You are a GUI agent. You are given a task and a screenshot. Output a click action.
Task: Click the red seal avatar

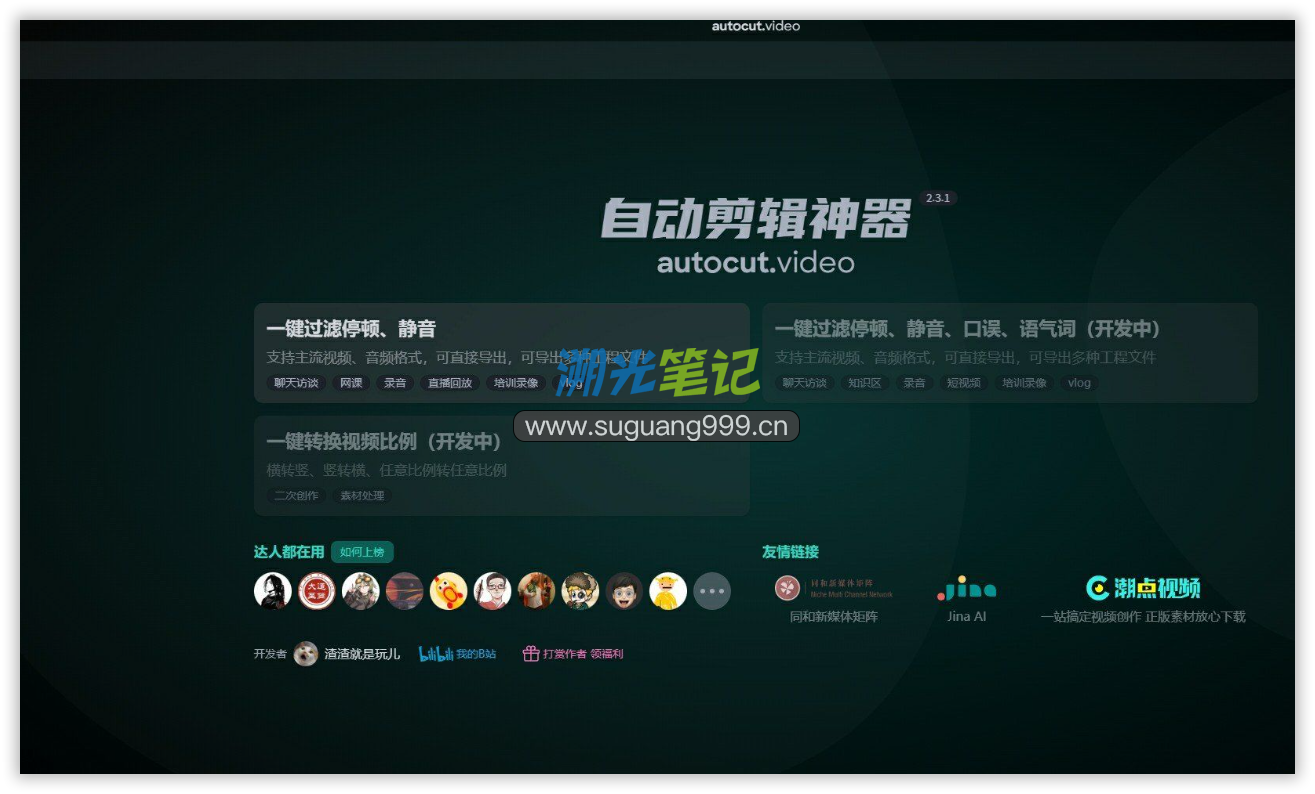[x=317, y=591]
